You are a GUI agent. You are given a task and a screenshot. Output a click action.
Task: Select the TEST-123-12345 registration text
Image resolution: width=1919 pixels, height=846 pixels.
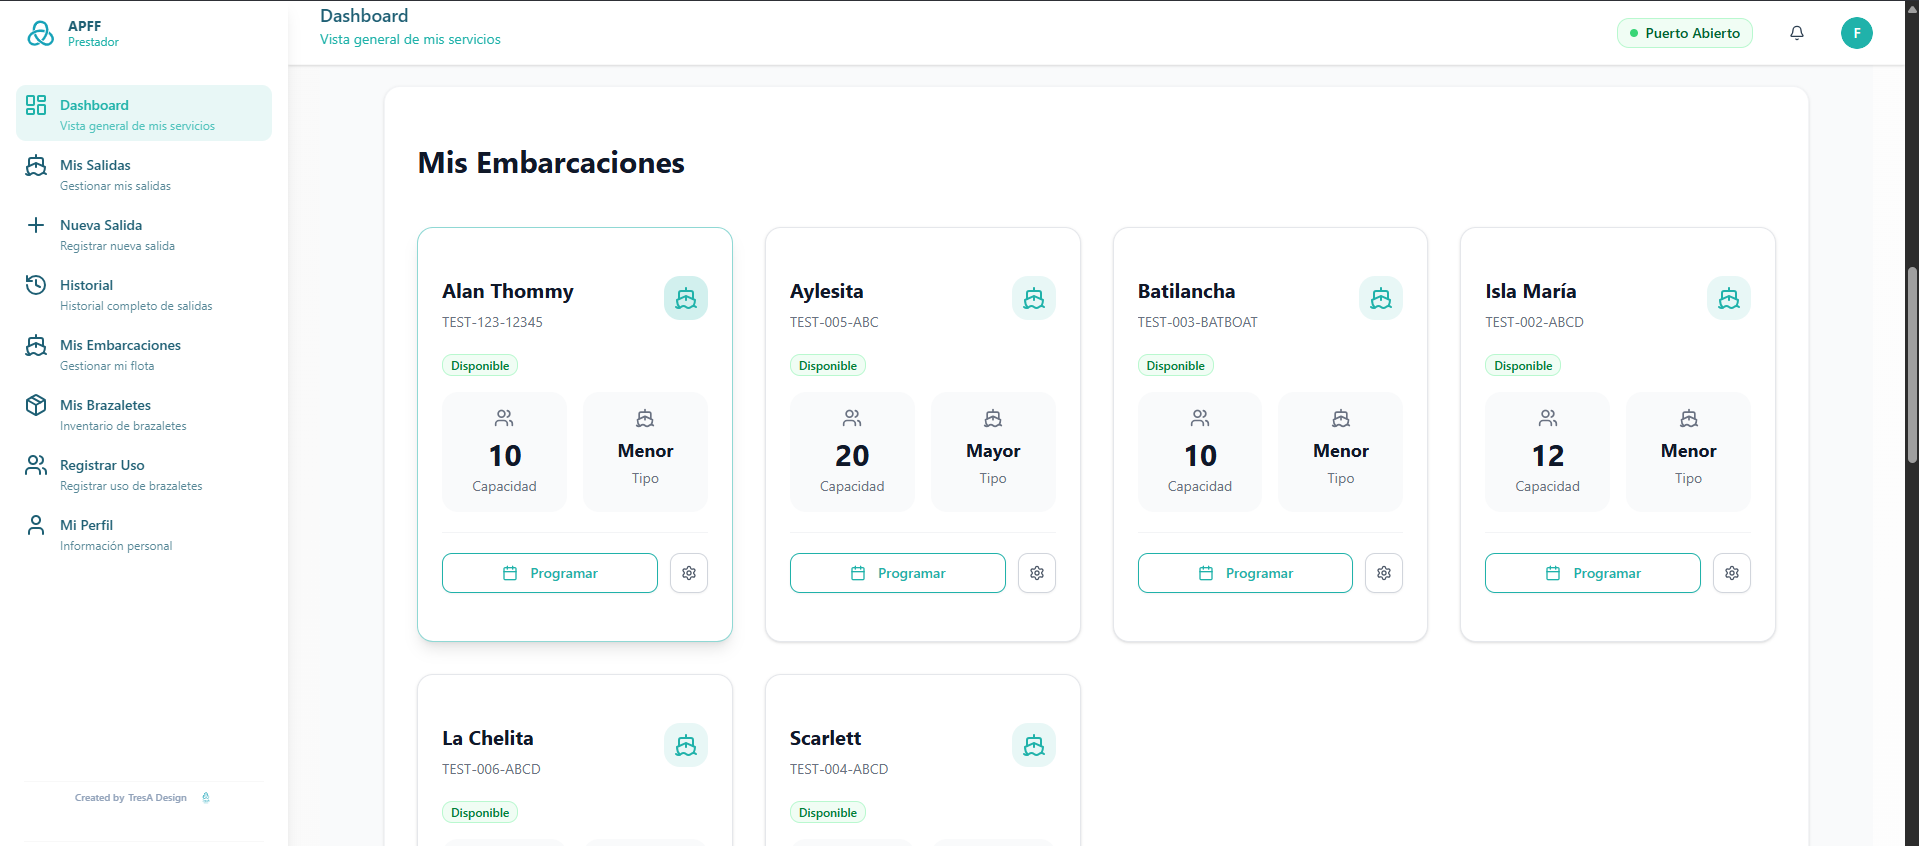point(492,322)
